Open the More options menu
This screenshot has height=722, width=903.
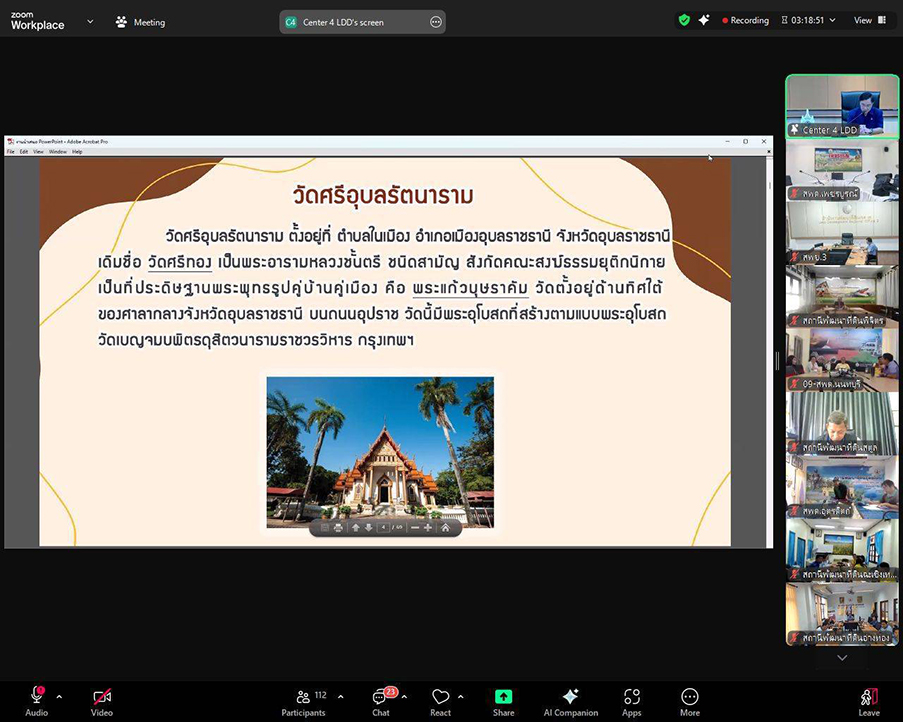click(x=689, y=701)
